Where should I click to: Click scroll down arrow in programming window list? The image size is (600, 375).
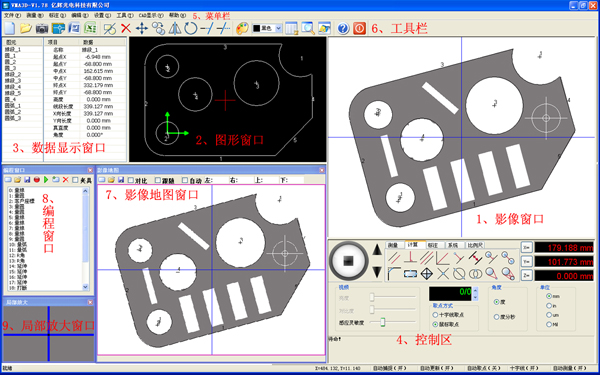(85, 287)
